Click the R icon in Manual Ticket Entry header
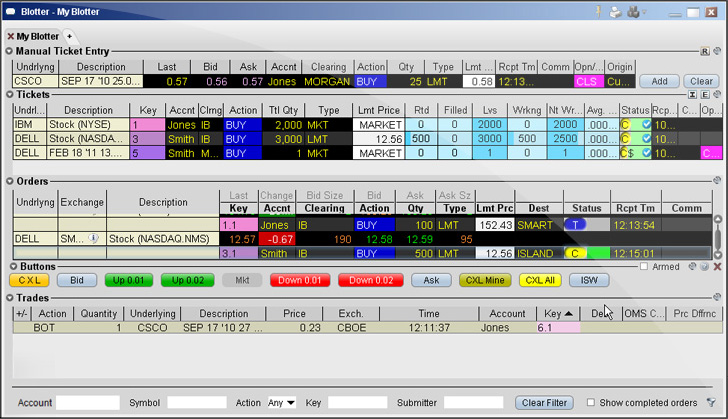728x419 pixels. [705, 52]
